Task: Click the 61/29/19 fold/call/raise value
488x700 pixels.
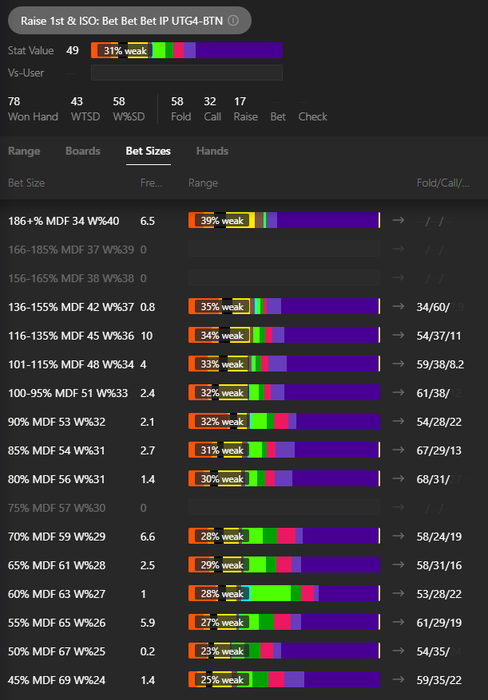Action: (x=439, y=623)
